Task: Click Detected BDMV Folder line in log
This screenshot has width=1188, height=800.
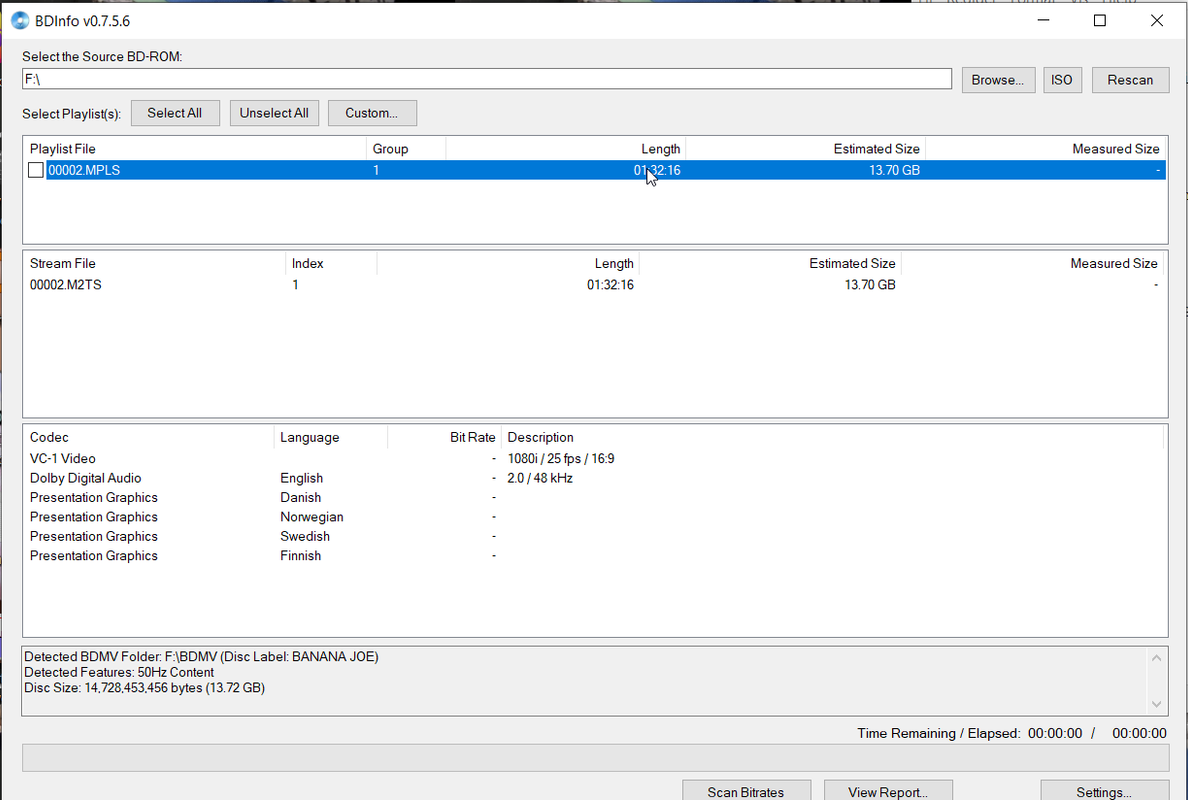Action: point(201,657)
